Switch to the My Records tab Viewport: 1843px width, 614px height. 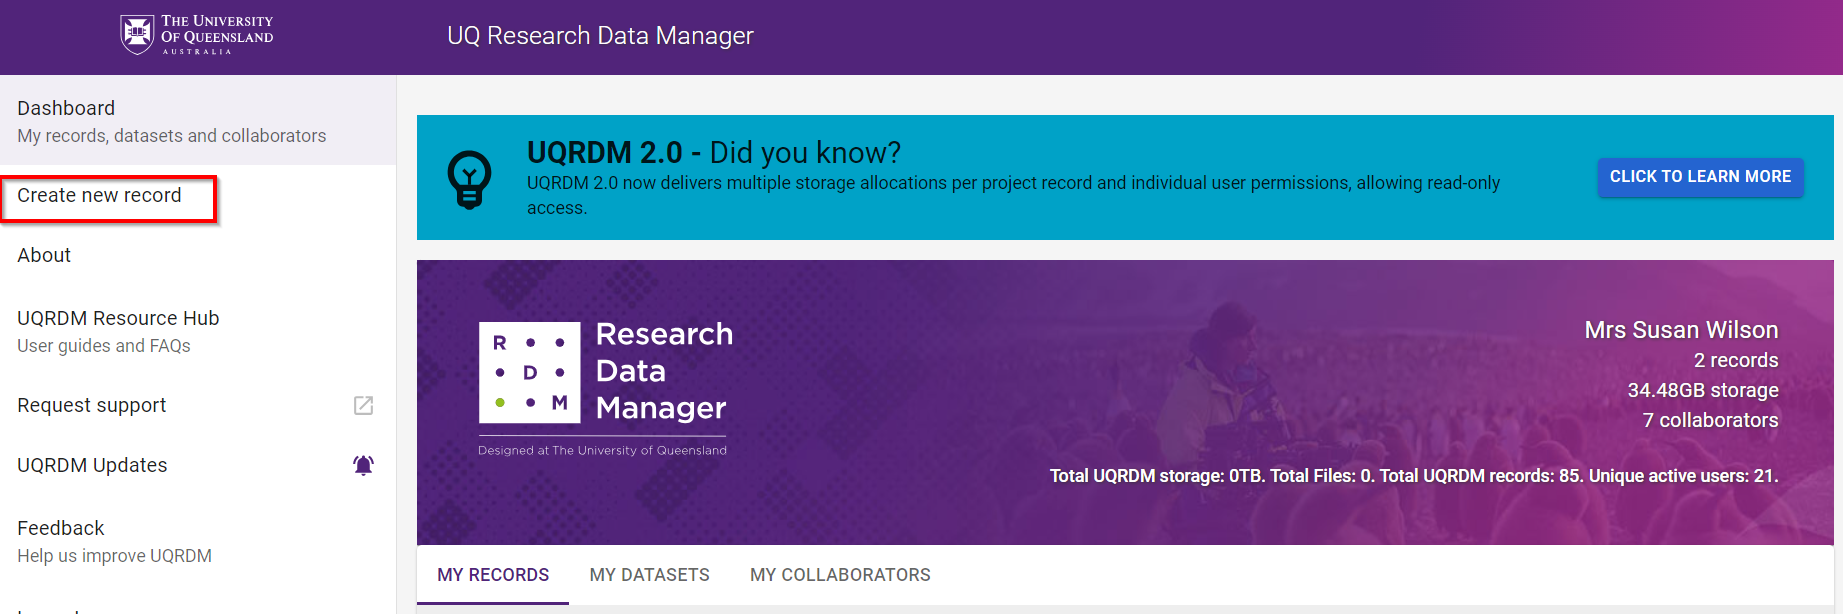tap(493, 575)
